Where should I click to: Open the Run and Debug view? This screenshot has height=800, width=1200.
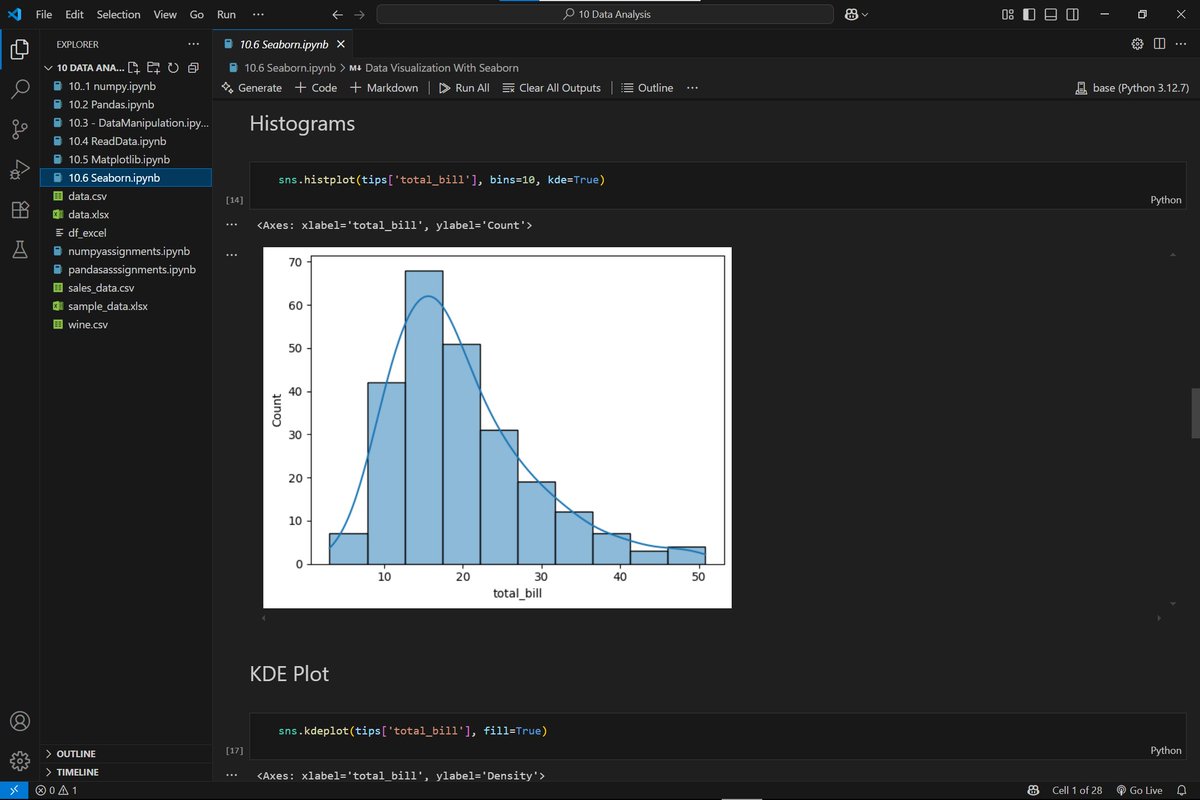click(19, 169)
